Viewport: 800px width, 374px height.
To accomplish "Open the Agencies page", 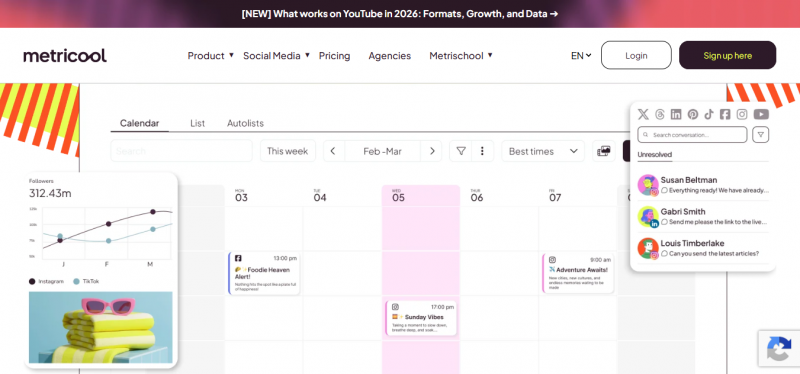I will coord(389,56).
